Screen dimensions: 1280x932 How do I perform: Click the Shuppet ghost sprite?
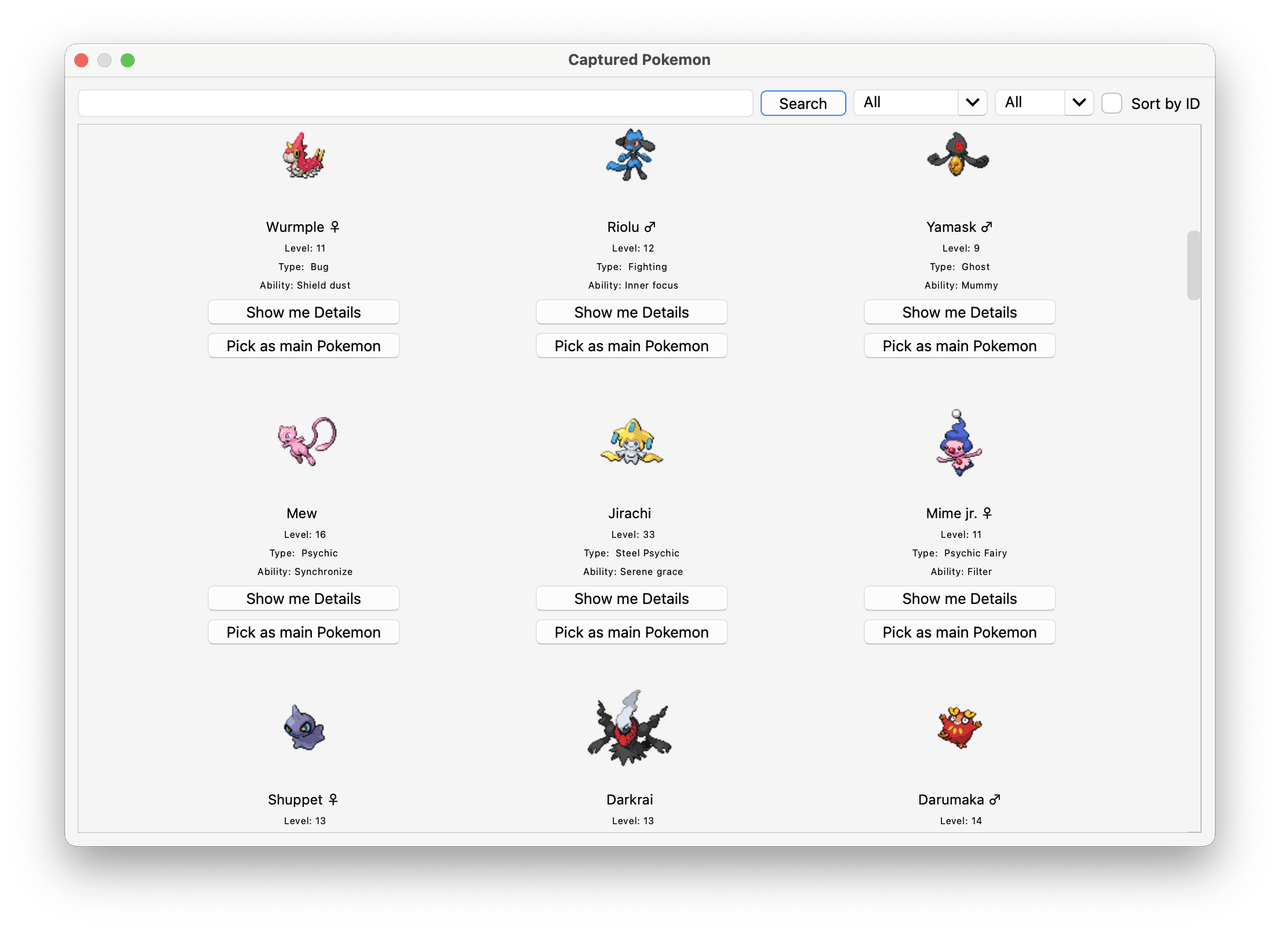(x=304, y=728)
